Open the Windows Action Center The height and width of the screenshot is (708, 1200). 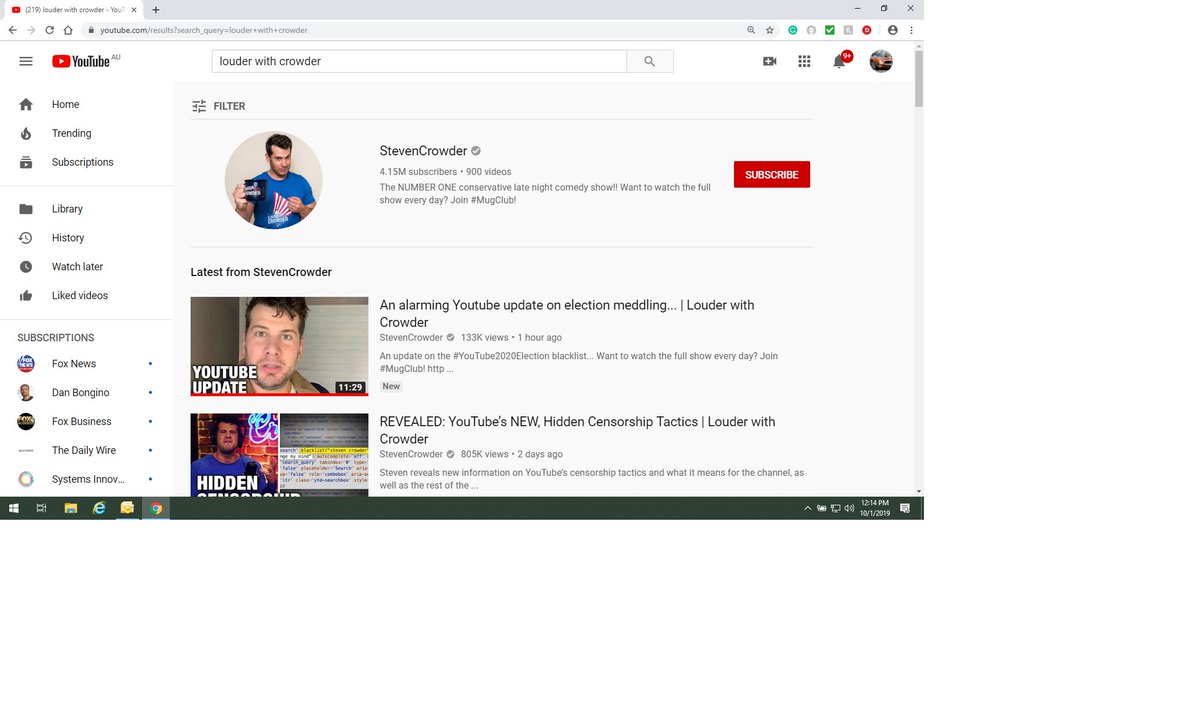(x=905, y=508)
